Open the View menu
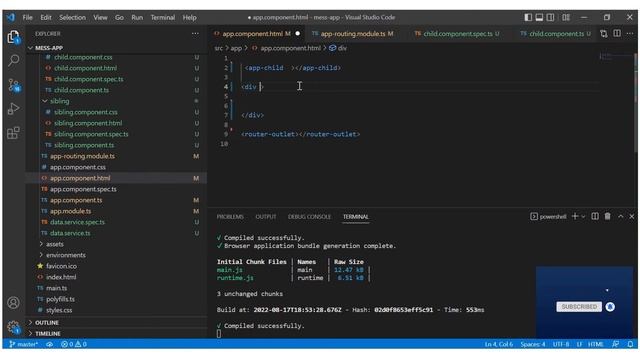Image resolution: width=640 pixels, height=360 pixels. (x=100, y=18)
